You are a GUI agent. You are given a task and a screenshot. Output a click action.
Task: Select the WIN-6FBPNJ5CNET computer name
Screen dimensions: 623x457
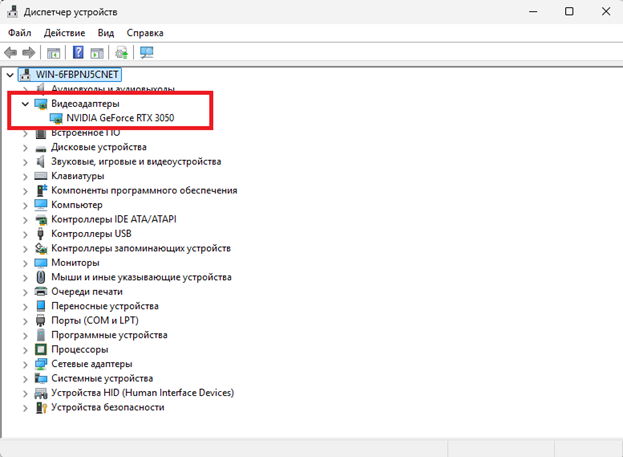click(77, 75)
